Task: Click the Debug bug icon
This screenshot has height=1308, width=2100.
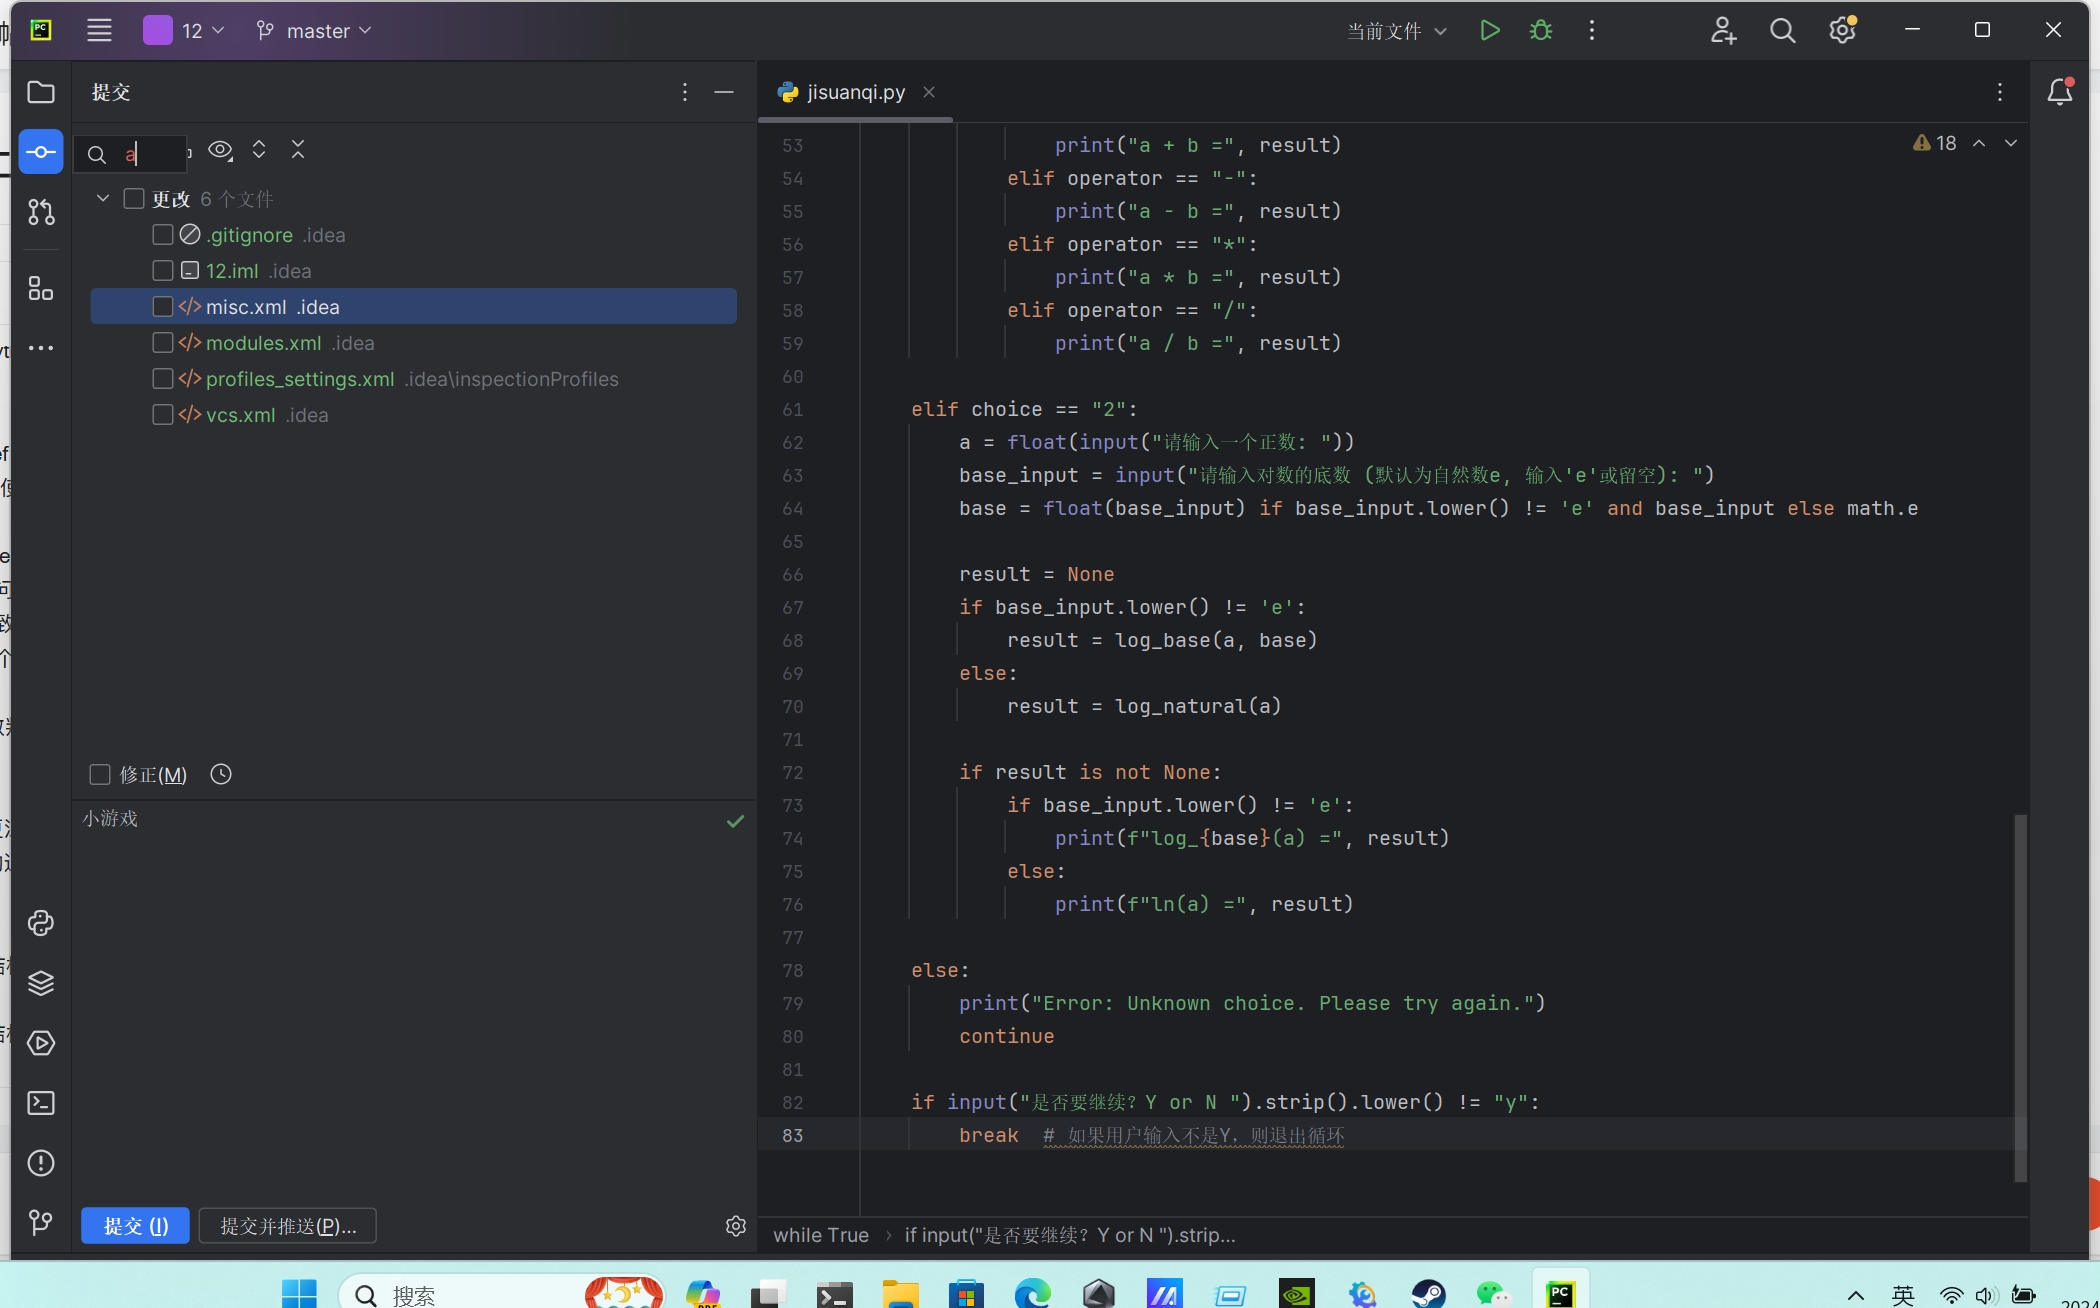Action: (1541, 31)
